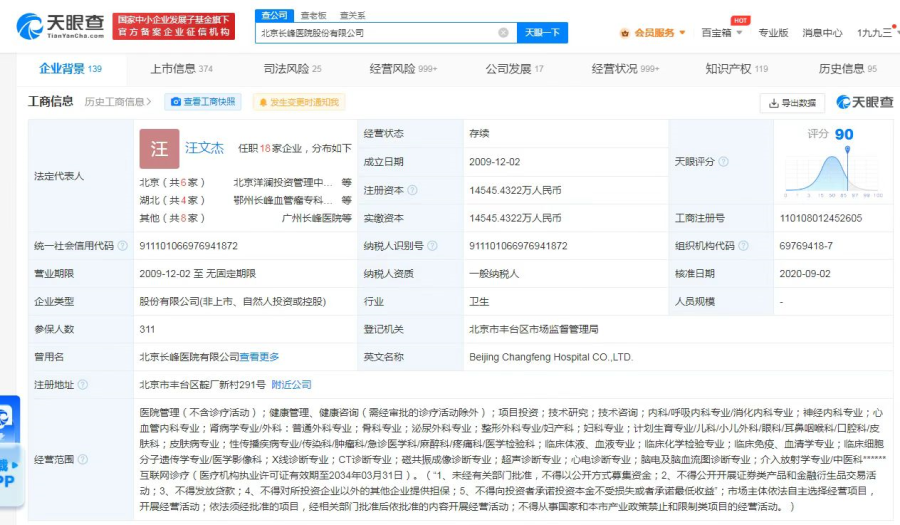Screen dimensions: 900x525
Task: Click the 14545.4322万人民币 registered capital value
Action: coord(515,190)
